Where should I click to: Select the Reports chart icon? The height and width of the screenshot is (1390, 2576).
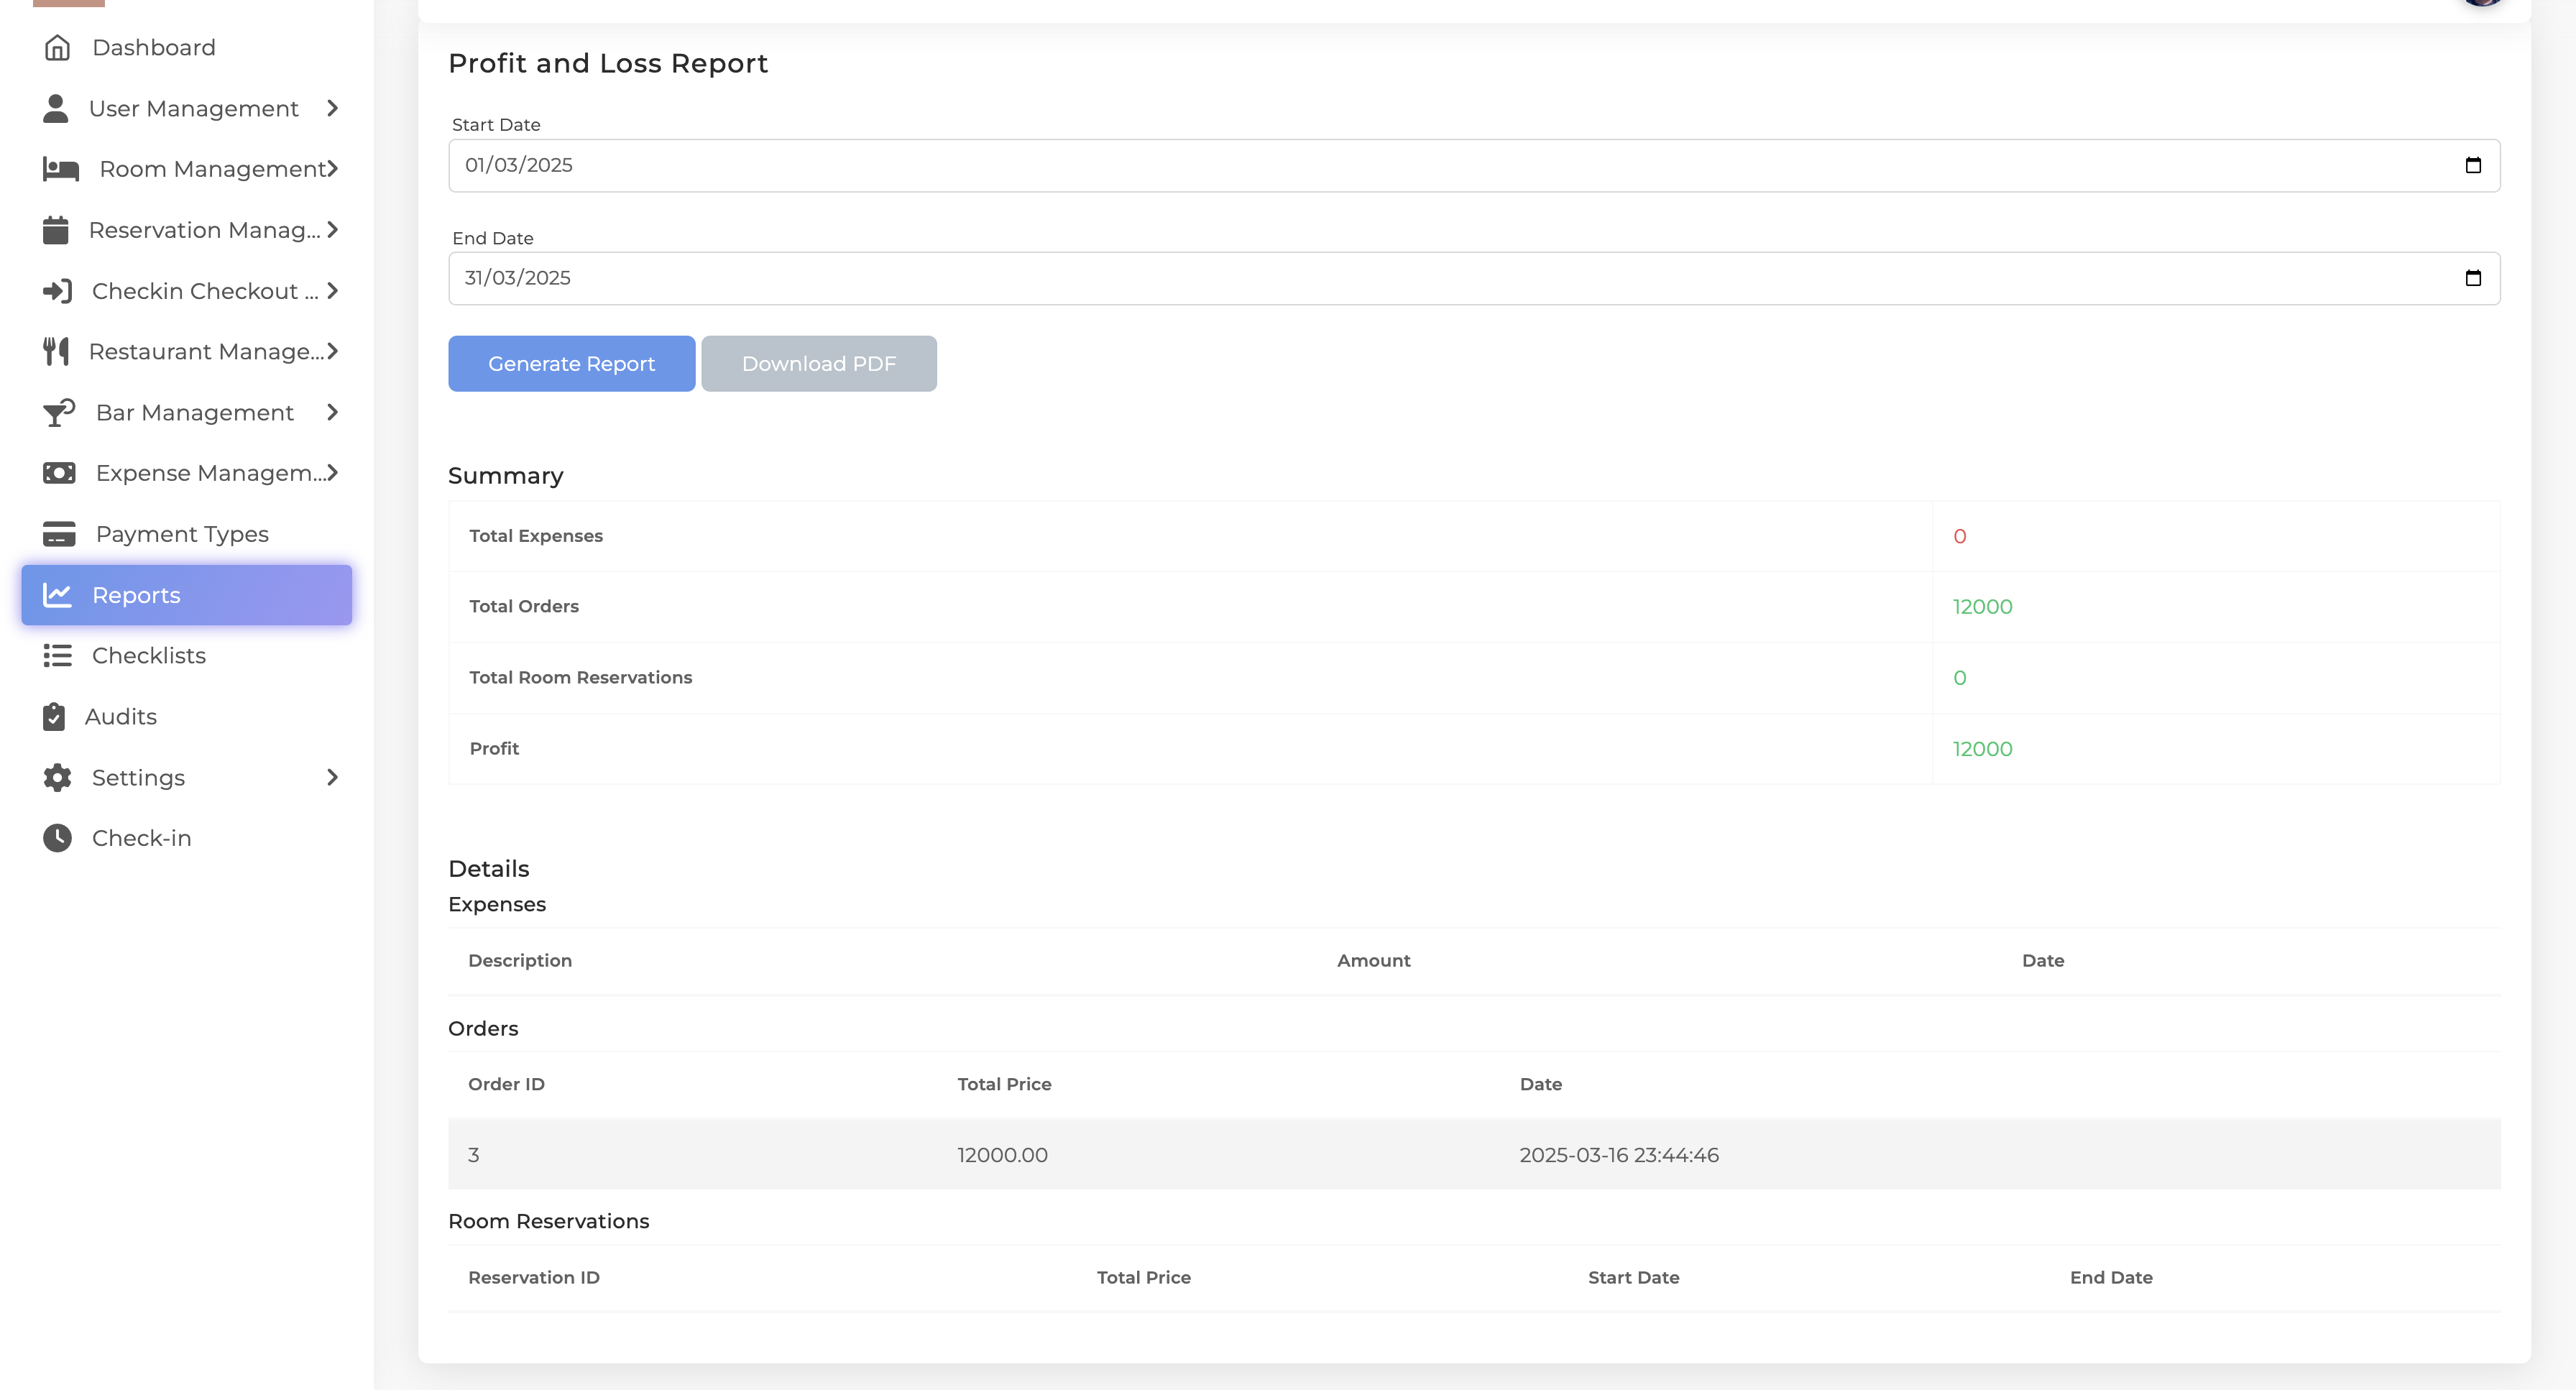[x=58, y=594]
